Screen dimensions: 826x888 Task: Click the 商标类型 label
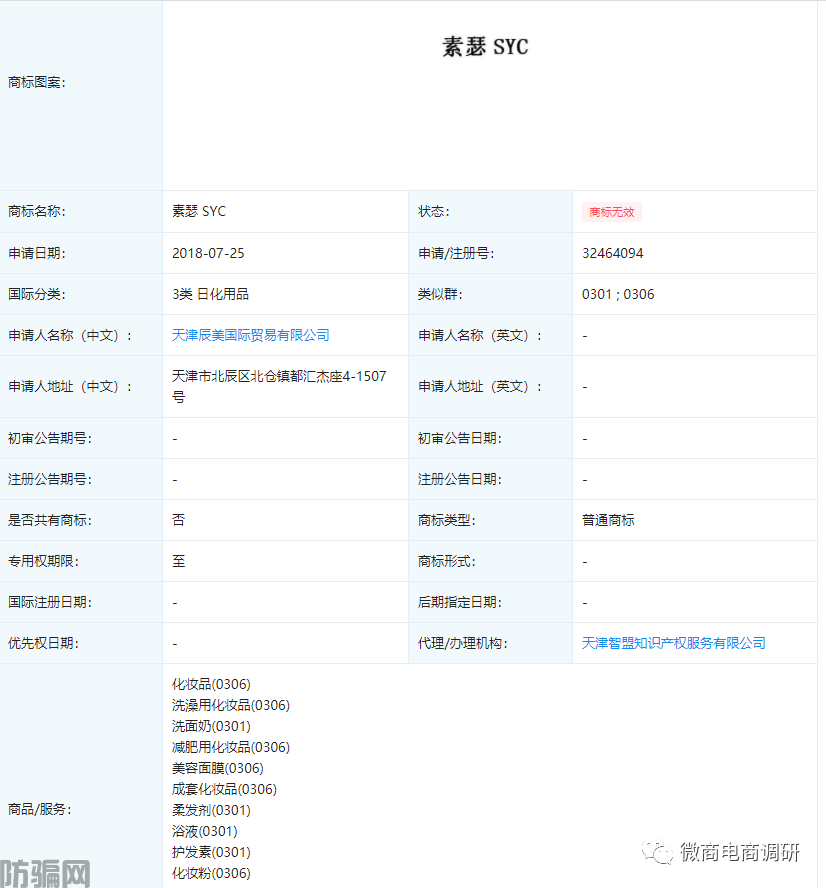tap(447, 520)
